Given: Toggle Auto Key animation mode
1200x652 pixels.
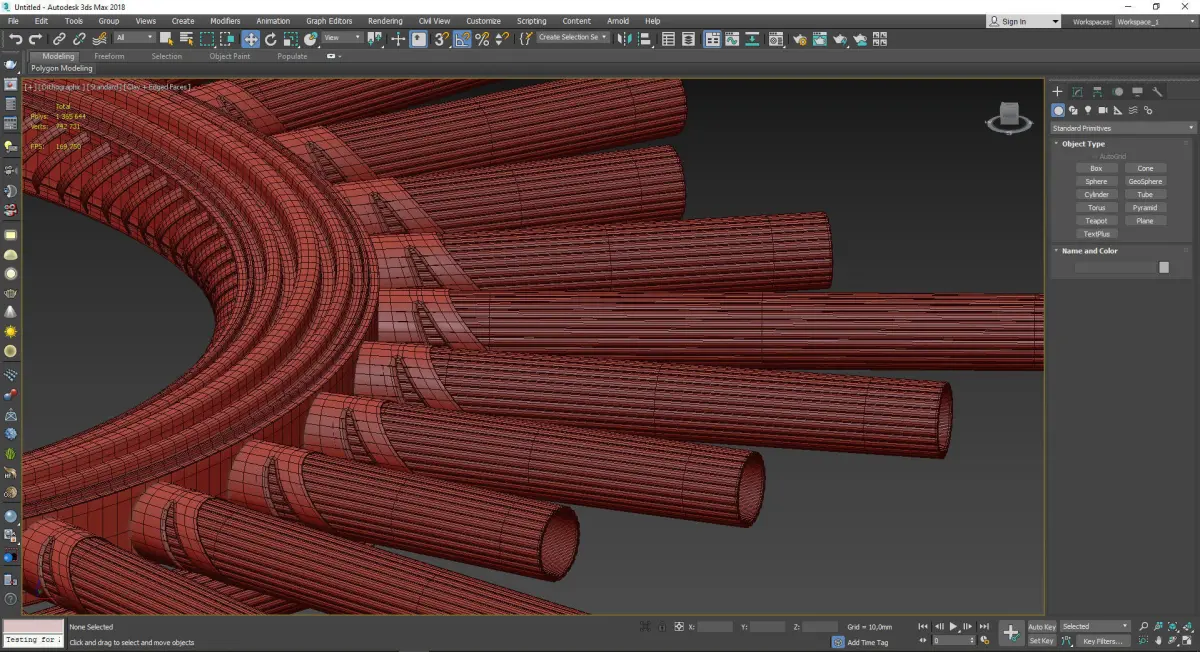Looking at the screenshot, I should (x=1041, y=627).
